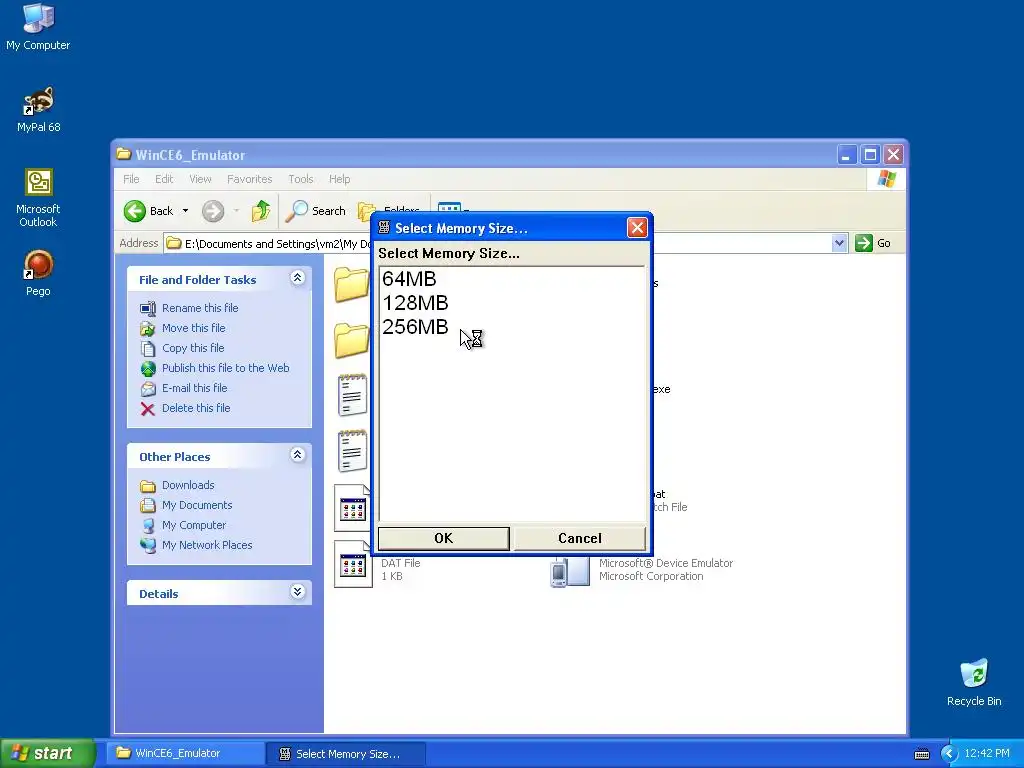Open Back button history dropdown arrow
The height and width of the screenshot is (768, 1024).
(185, 211)
